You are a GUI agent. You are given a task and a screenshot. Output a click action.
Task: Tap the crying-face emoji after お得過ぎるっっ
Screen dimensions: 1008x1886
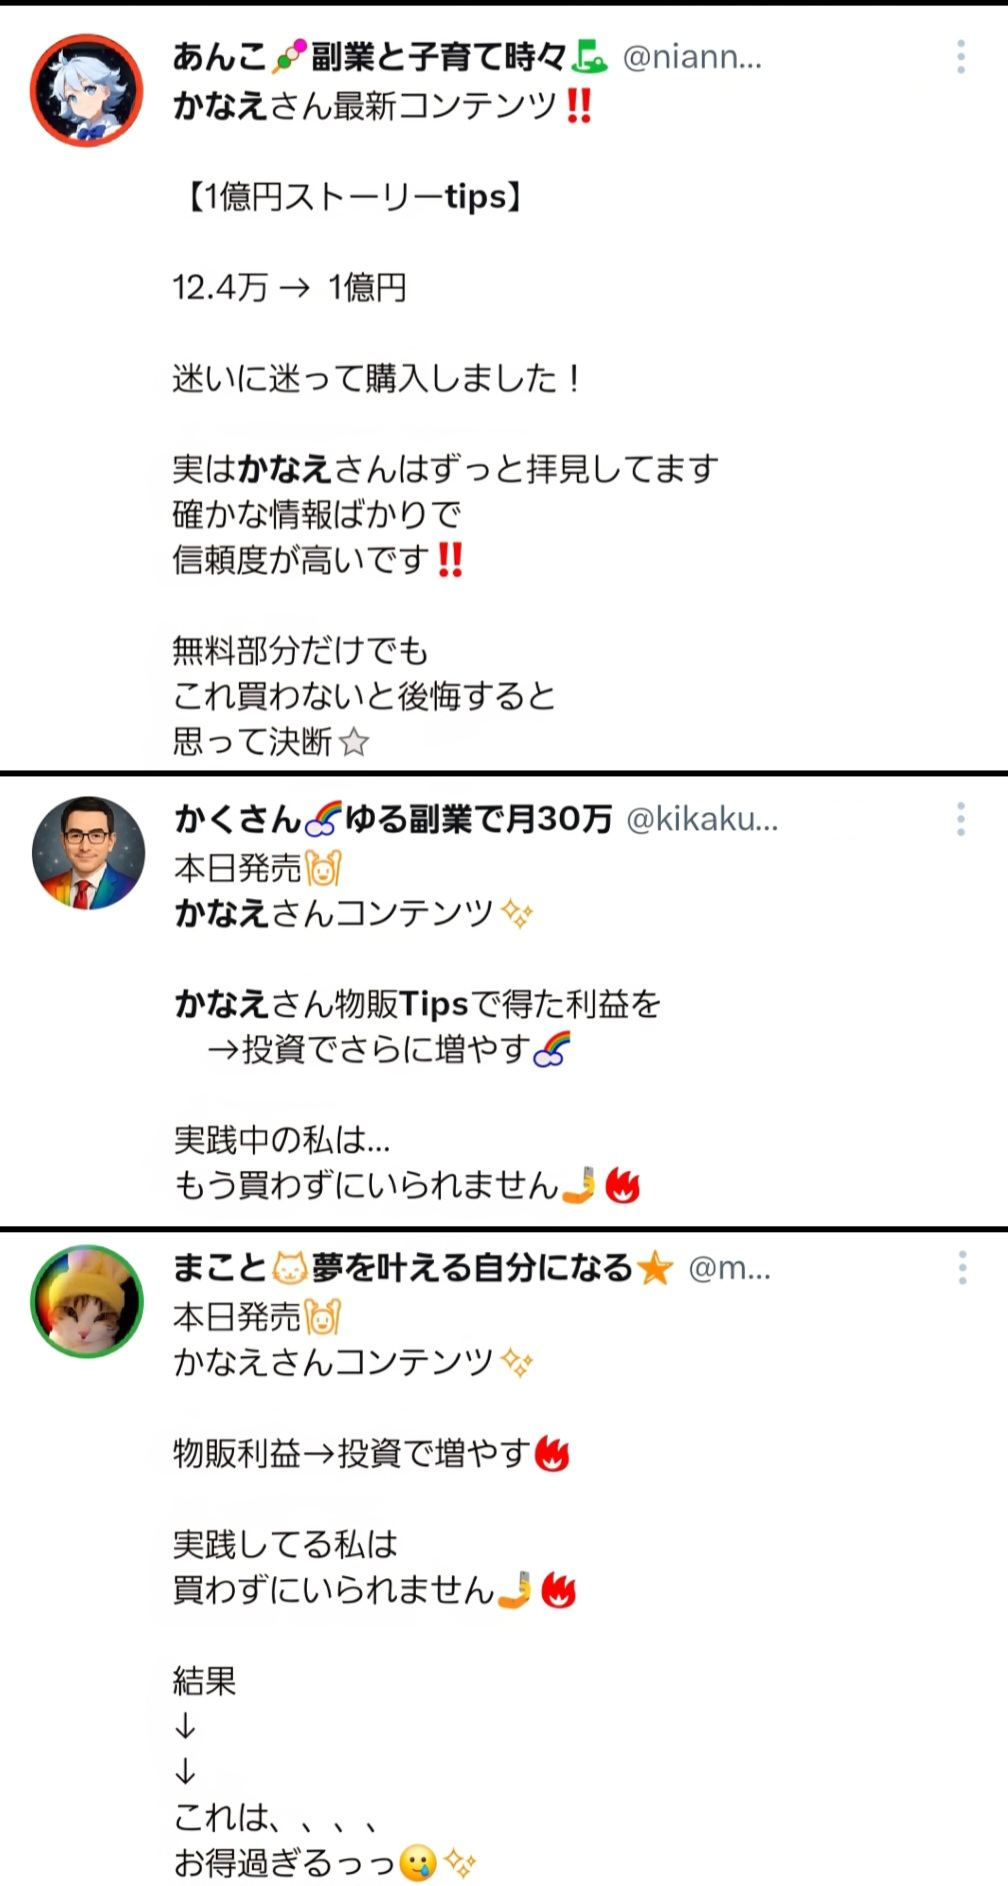[x=417, y=1863]
